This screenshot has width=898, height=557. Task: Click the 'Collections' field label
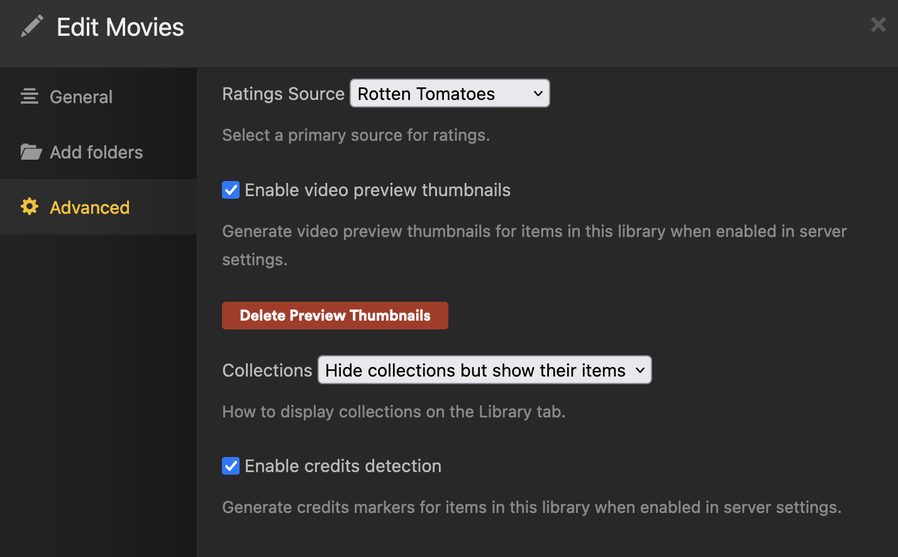click(x=267, y=370)
